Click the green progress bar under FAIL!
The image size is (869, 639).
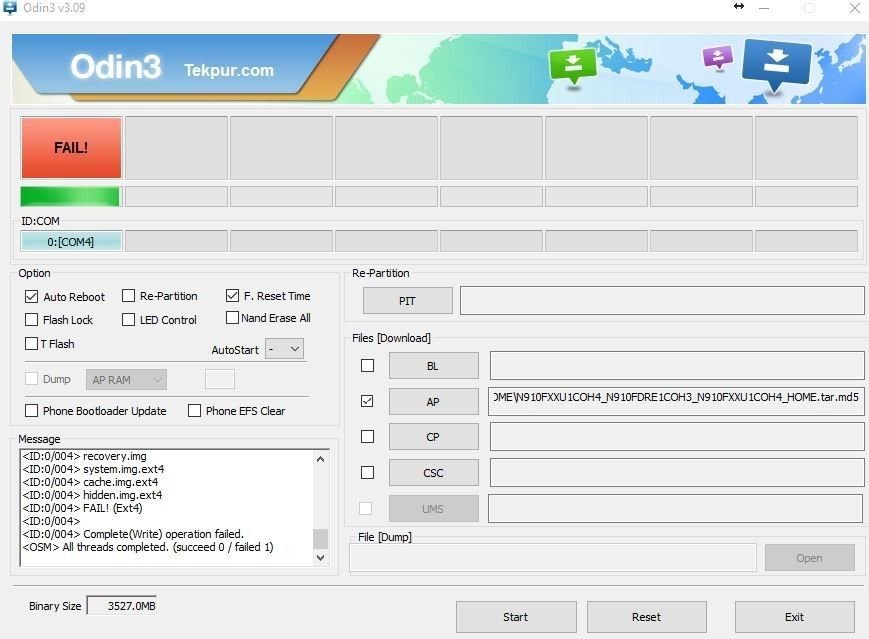pos(70,197)
